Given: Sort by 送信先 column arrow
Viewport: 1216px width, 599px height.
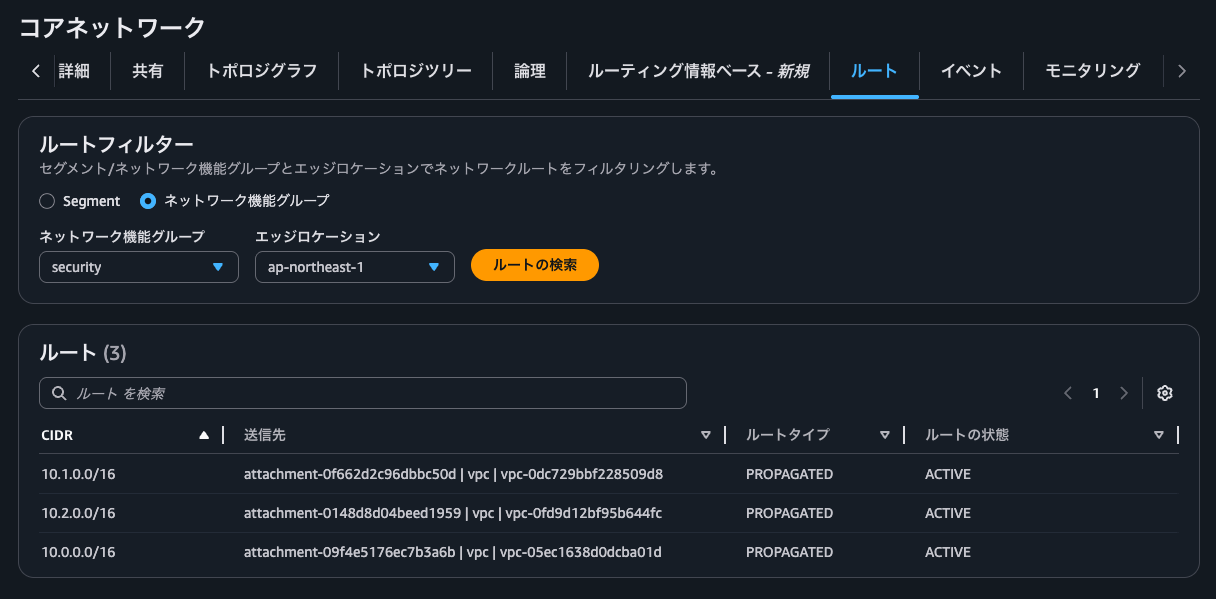Looking at the screenshot, I should [705, 435].
